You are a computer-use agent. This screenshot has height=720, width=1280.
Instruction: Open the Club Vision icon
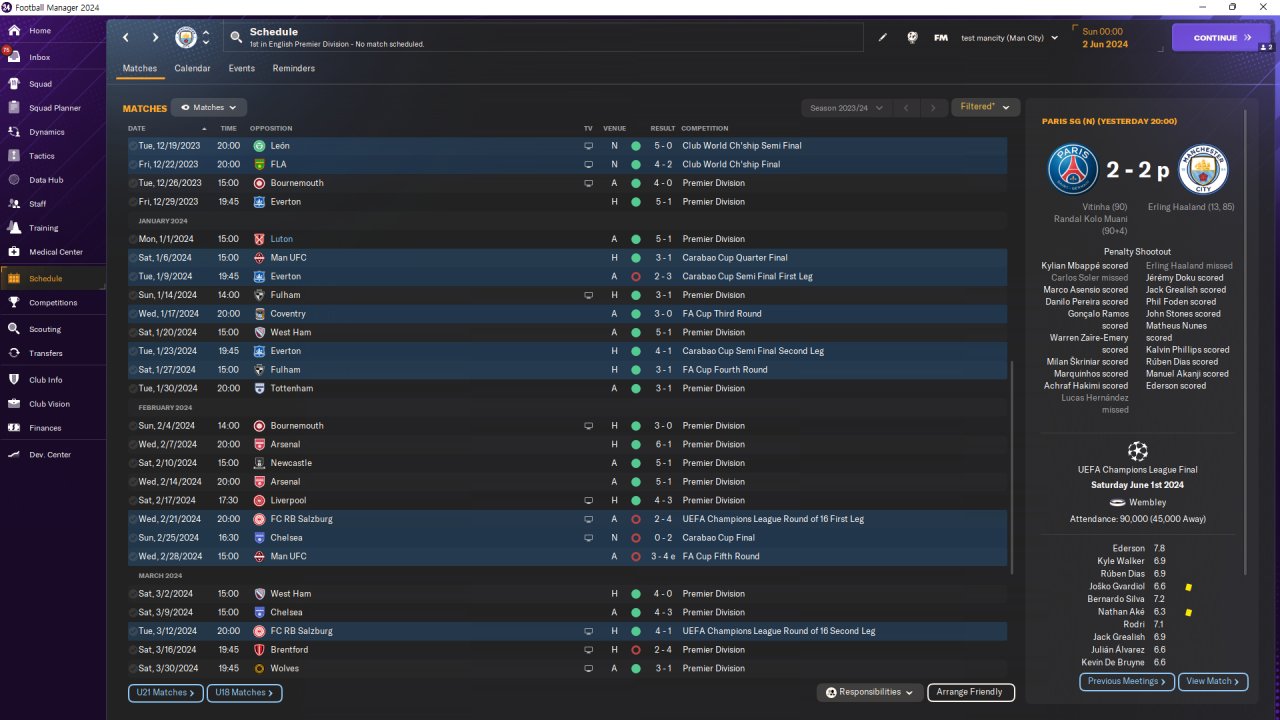point(14,404)
